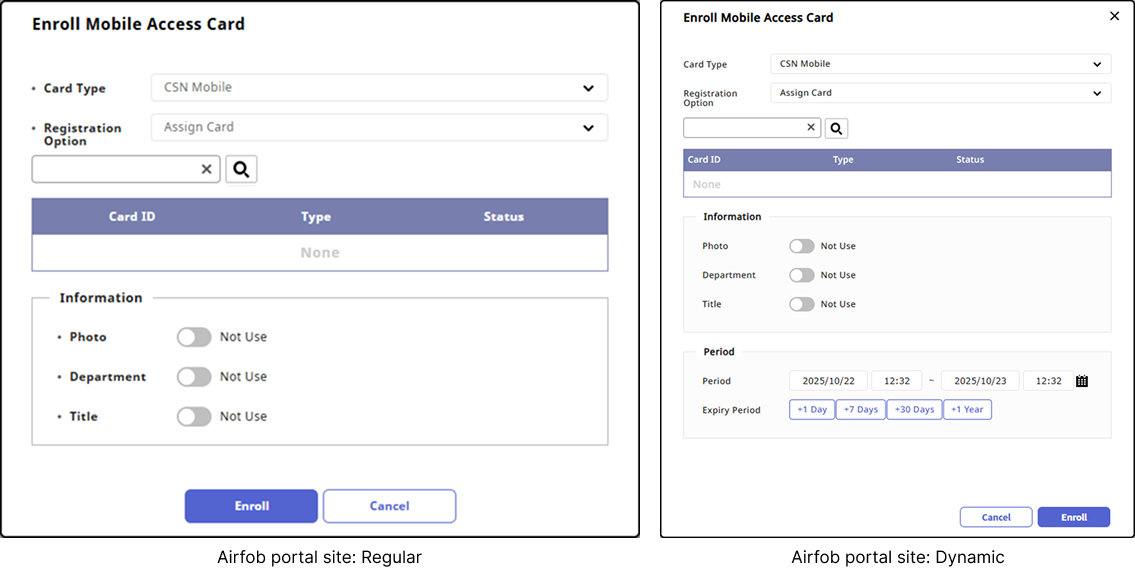Click the magnifier search icon in the larger dialog
This screenshot has width=1135, height=576.
pos(241,169)
